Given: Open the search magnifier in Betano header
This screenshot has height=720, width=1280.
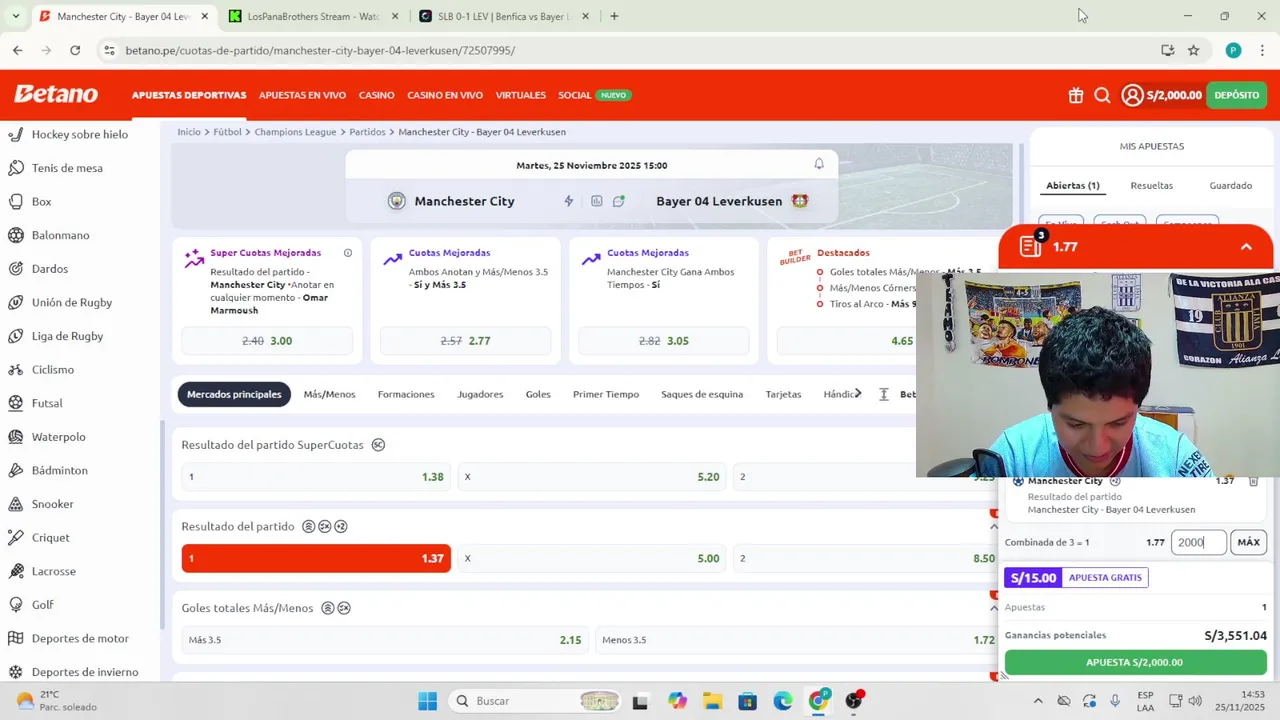Looking at the screenshot, I should pos(1102,95).
